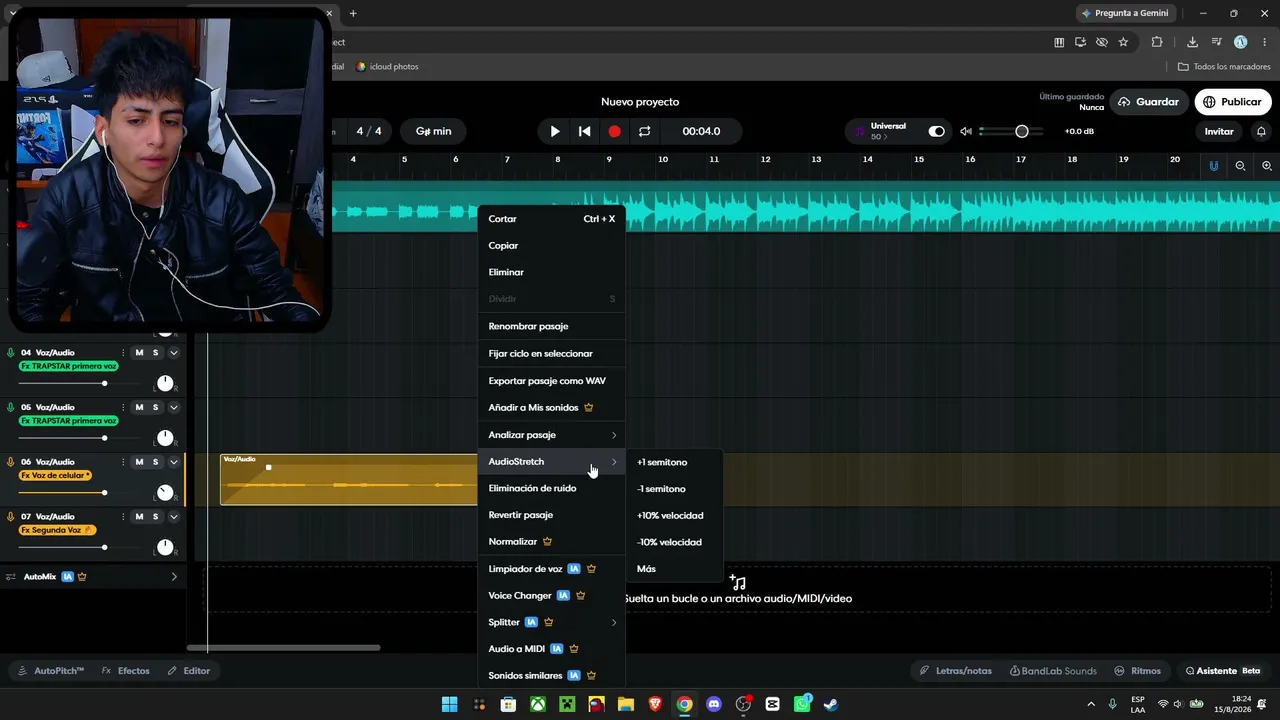Open Steam from the taskbar
Screen dimensions: 1280x720
pos(831,704)
